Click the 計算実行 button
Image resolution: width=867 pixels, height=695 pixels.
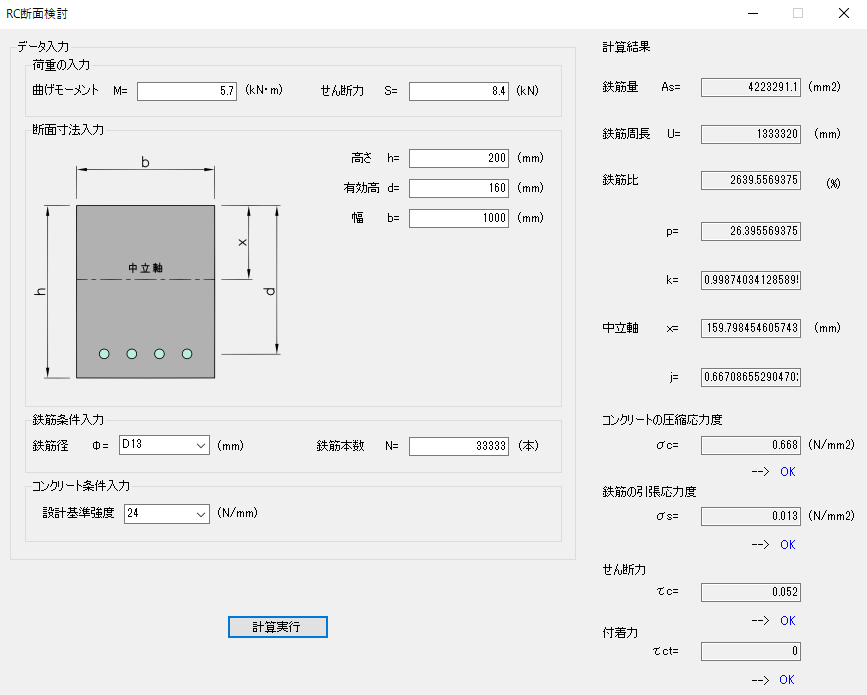point(277,627)
